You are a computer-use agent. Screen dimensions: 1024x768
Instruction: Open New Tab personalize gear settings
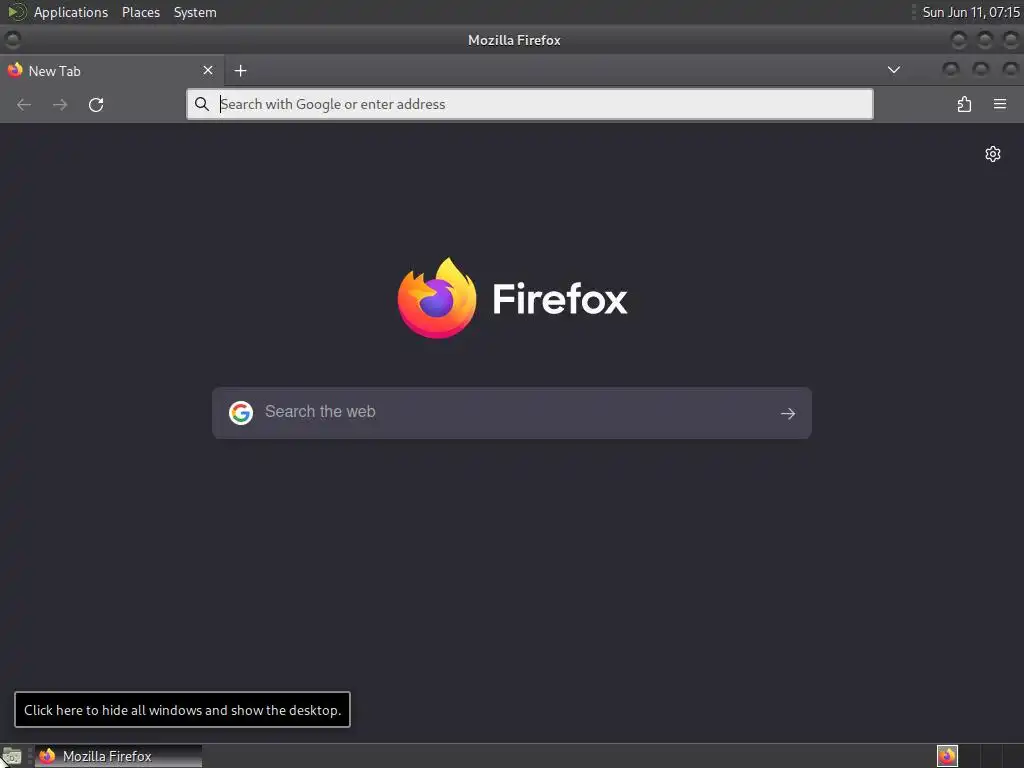pos(993,154)
